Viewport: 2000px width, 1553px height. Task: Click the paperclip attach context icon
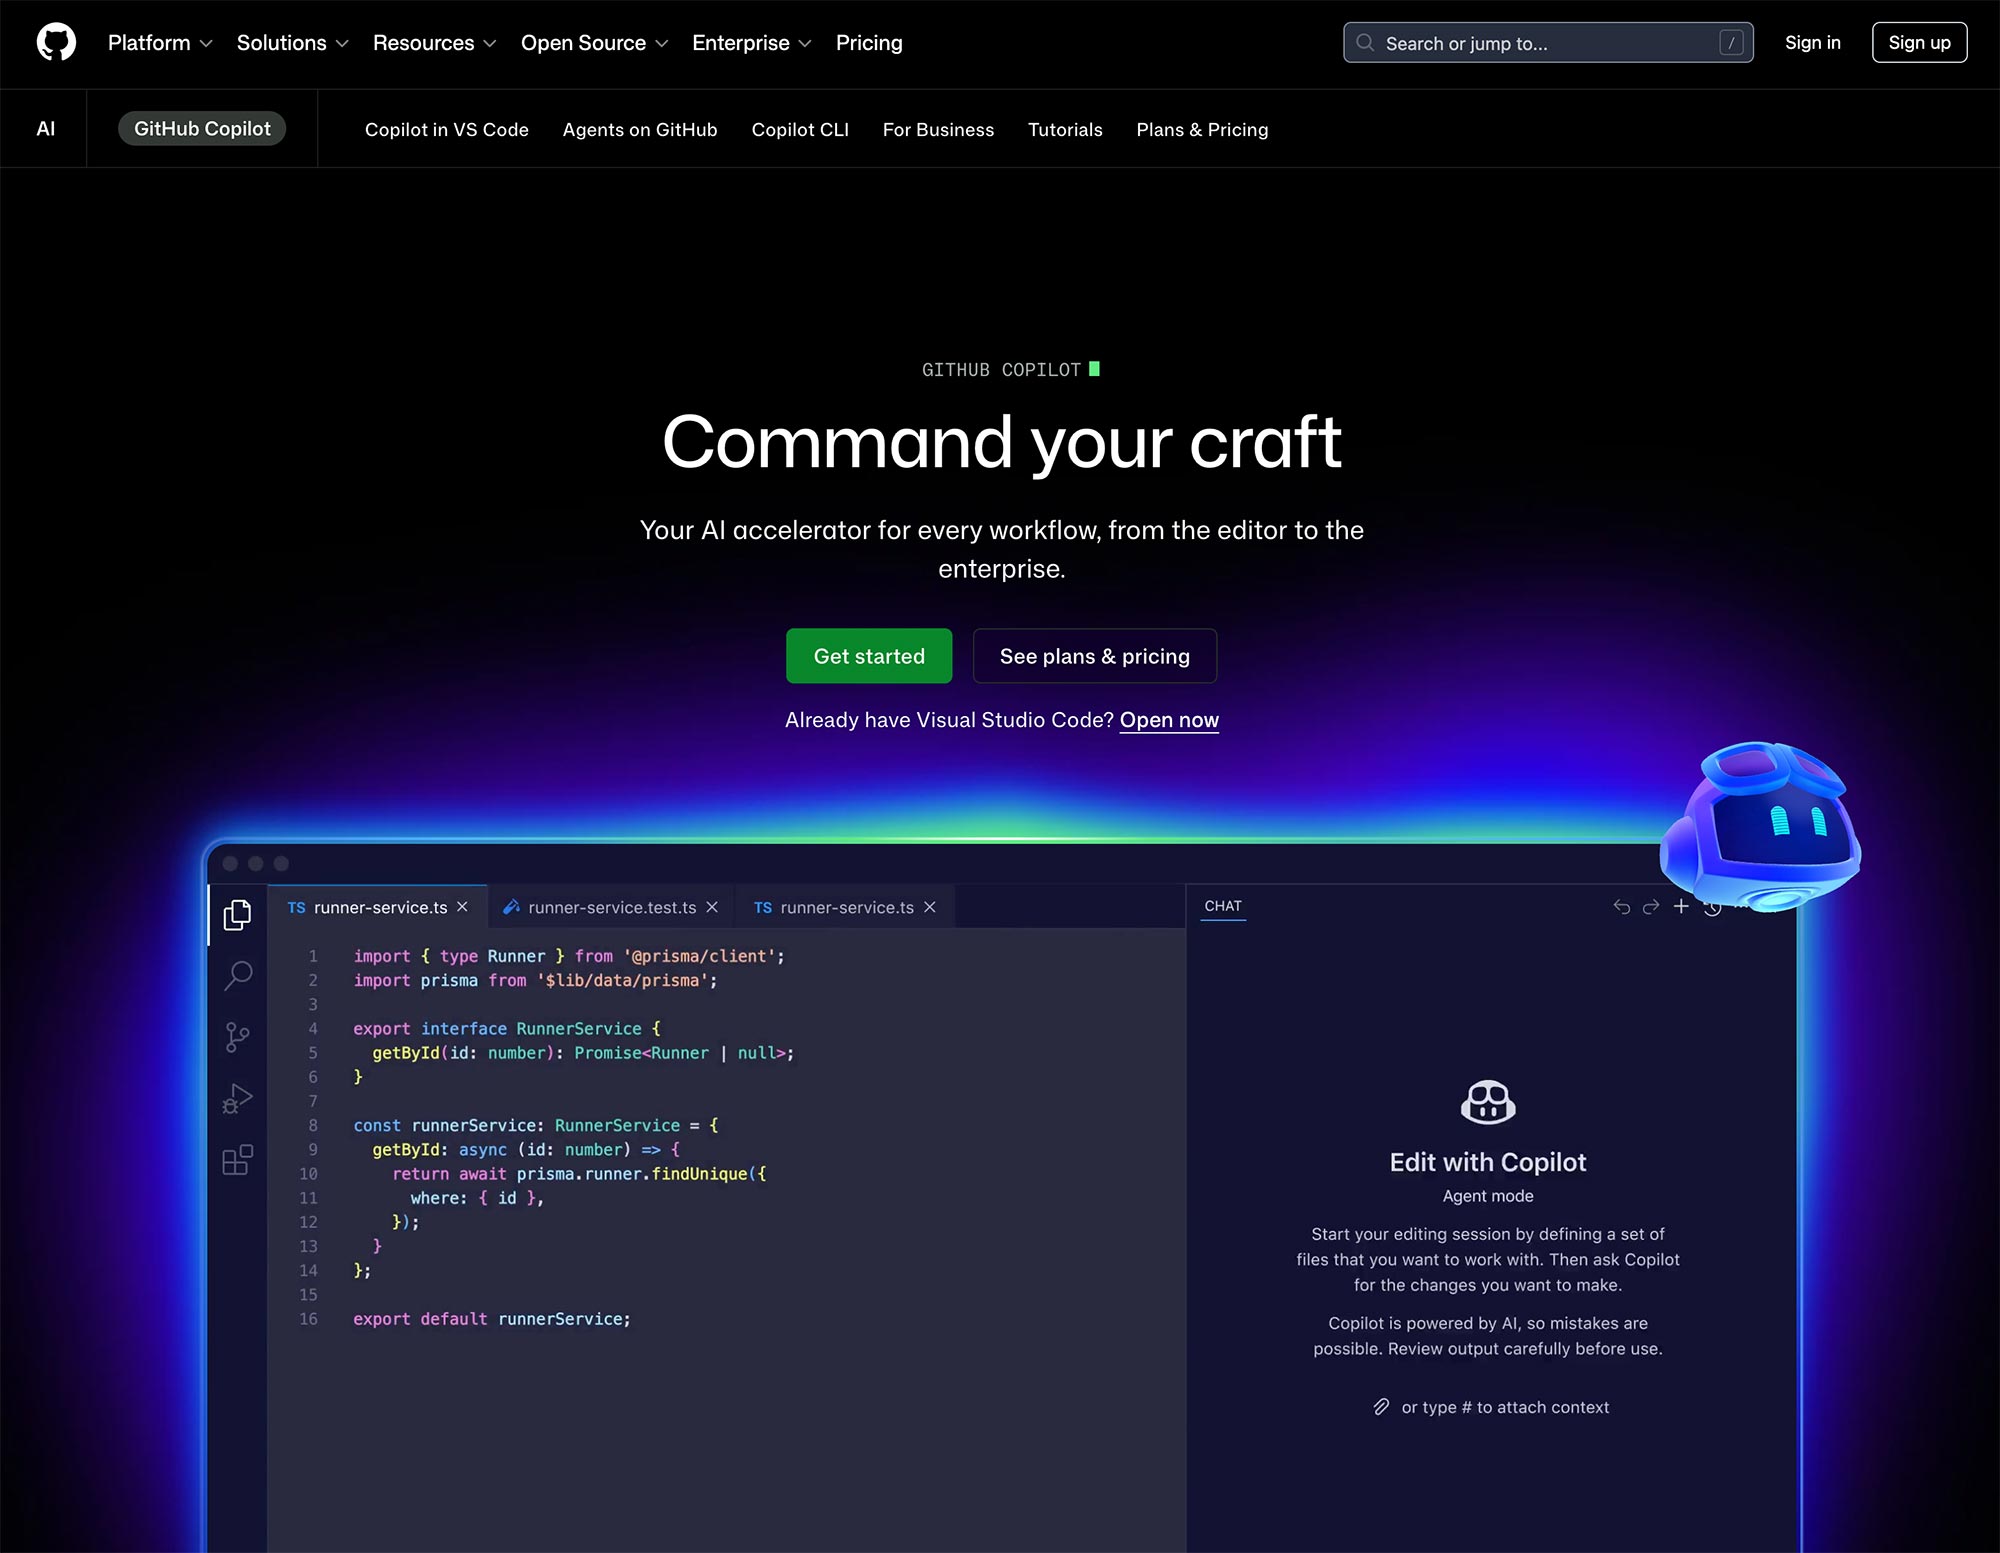click(x=1381, y=1407)
